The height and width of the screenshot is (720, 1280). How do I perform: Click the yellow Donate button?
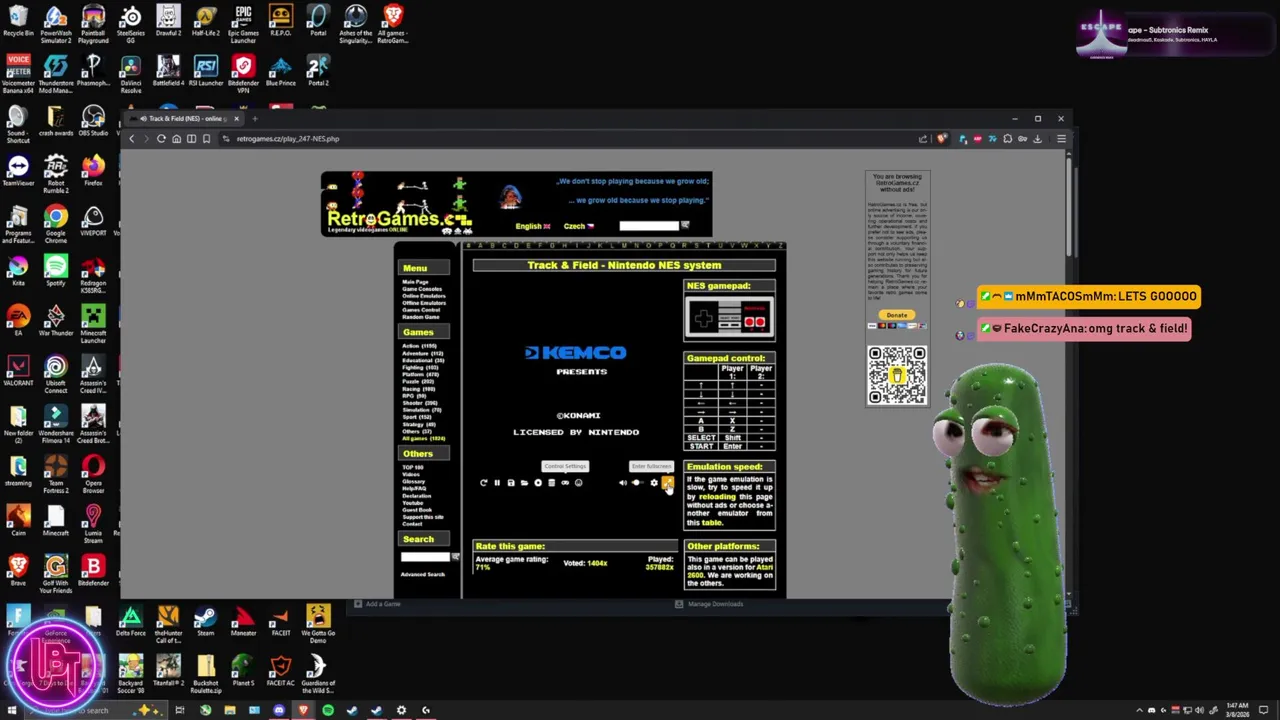tap(897, 315)
